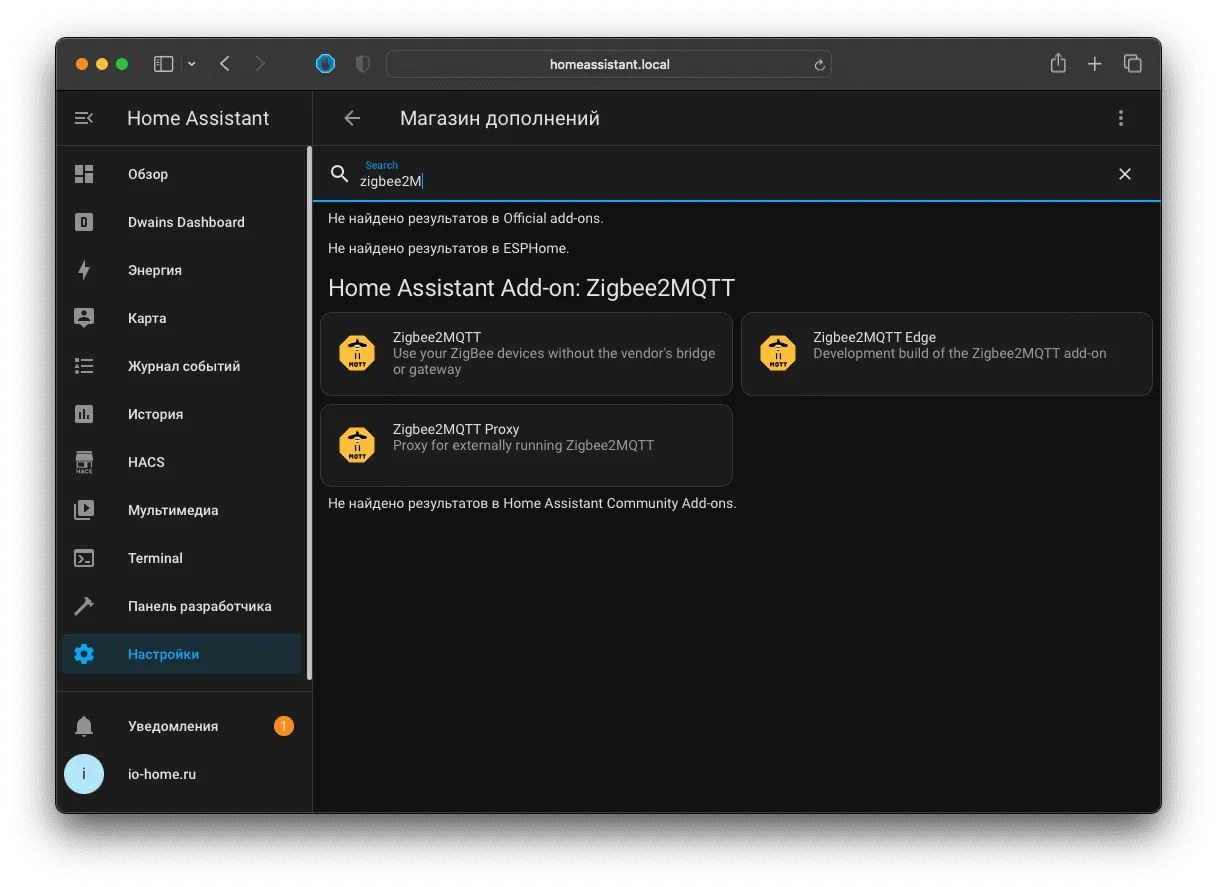Screen dimensions: 1217x887
Task: Open the Terminal console icon
Action: [x=84, y=558]
